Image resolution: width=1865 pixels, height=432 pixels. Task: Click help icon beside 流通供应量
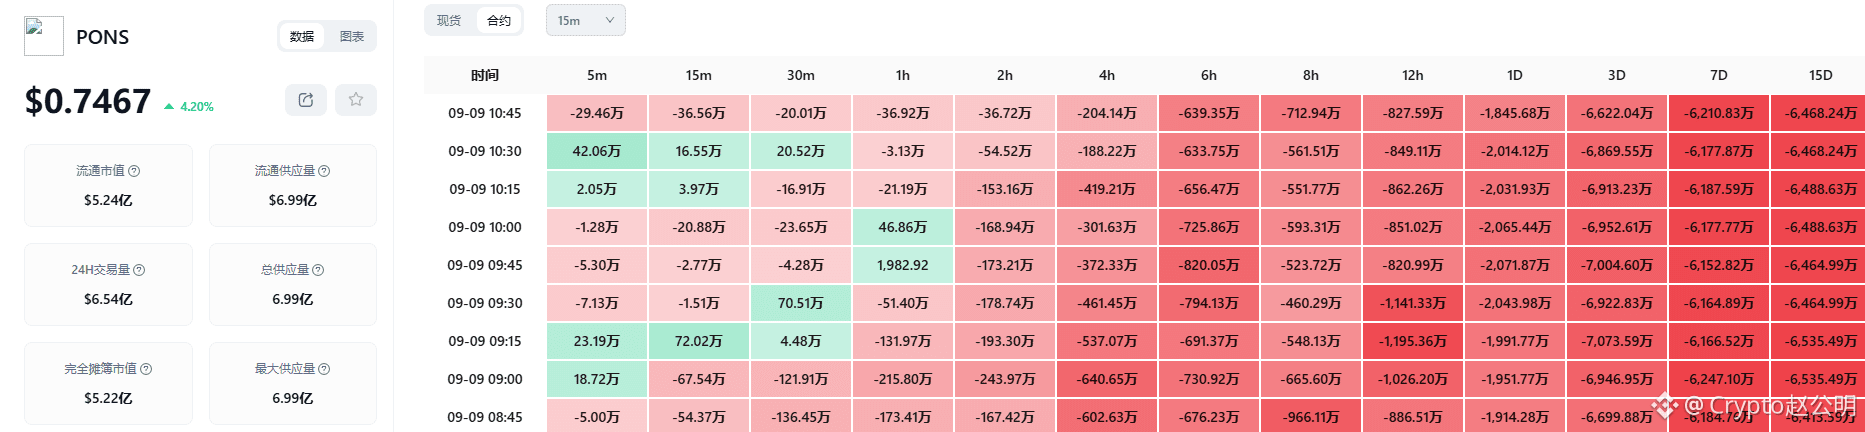324,171
